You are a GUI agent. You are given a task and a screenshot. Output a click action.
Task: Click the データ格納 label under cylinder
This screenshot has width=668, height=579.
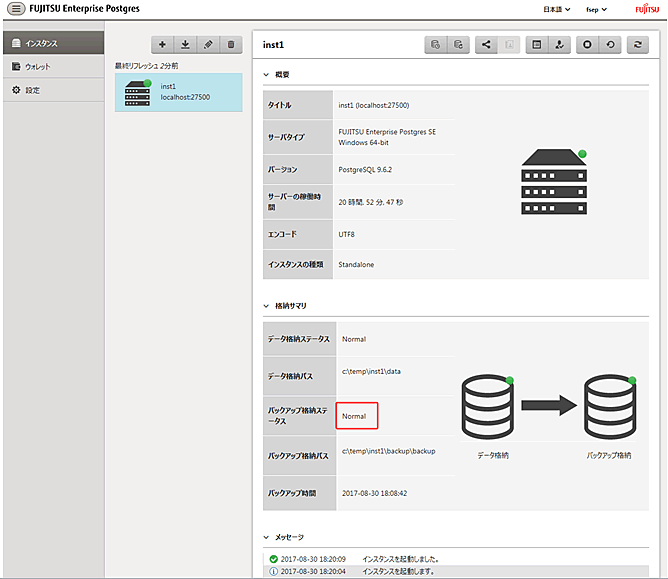pyautogui.click(x=492, y=455)
